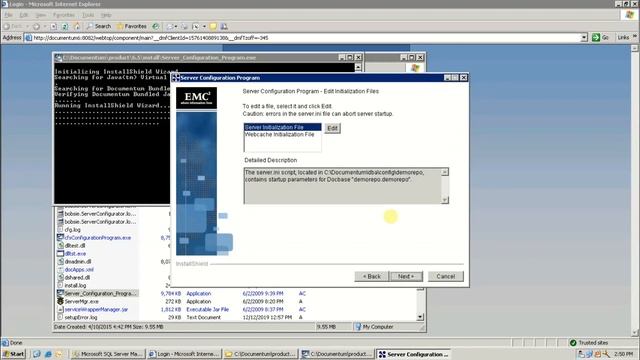This screenshot has height=360, width=640.
Task: Select cfsConfigurationProgram.exe in the file list
Action: 98,238
